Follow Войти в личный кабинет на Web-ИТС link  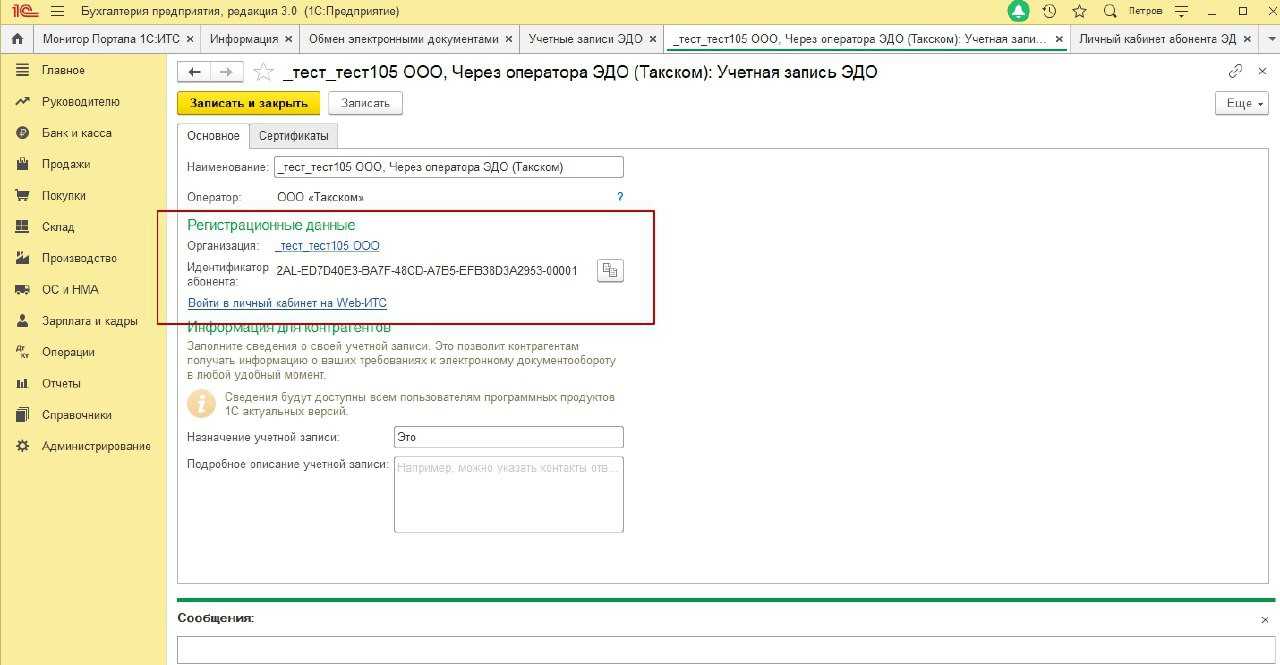(x=287, y=303)
